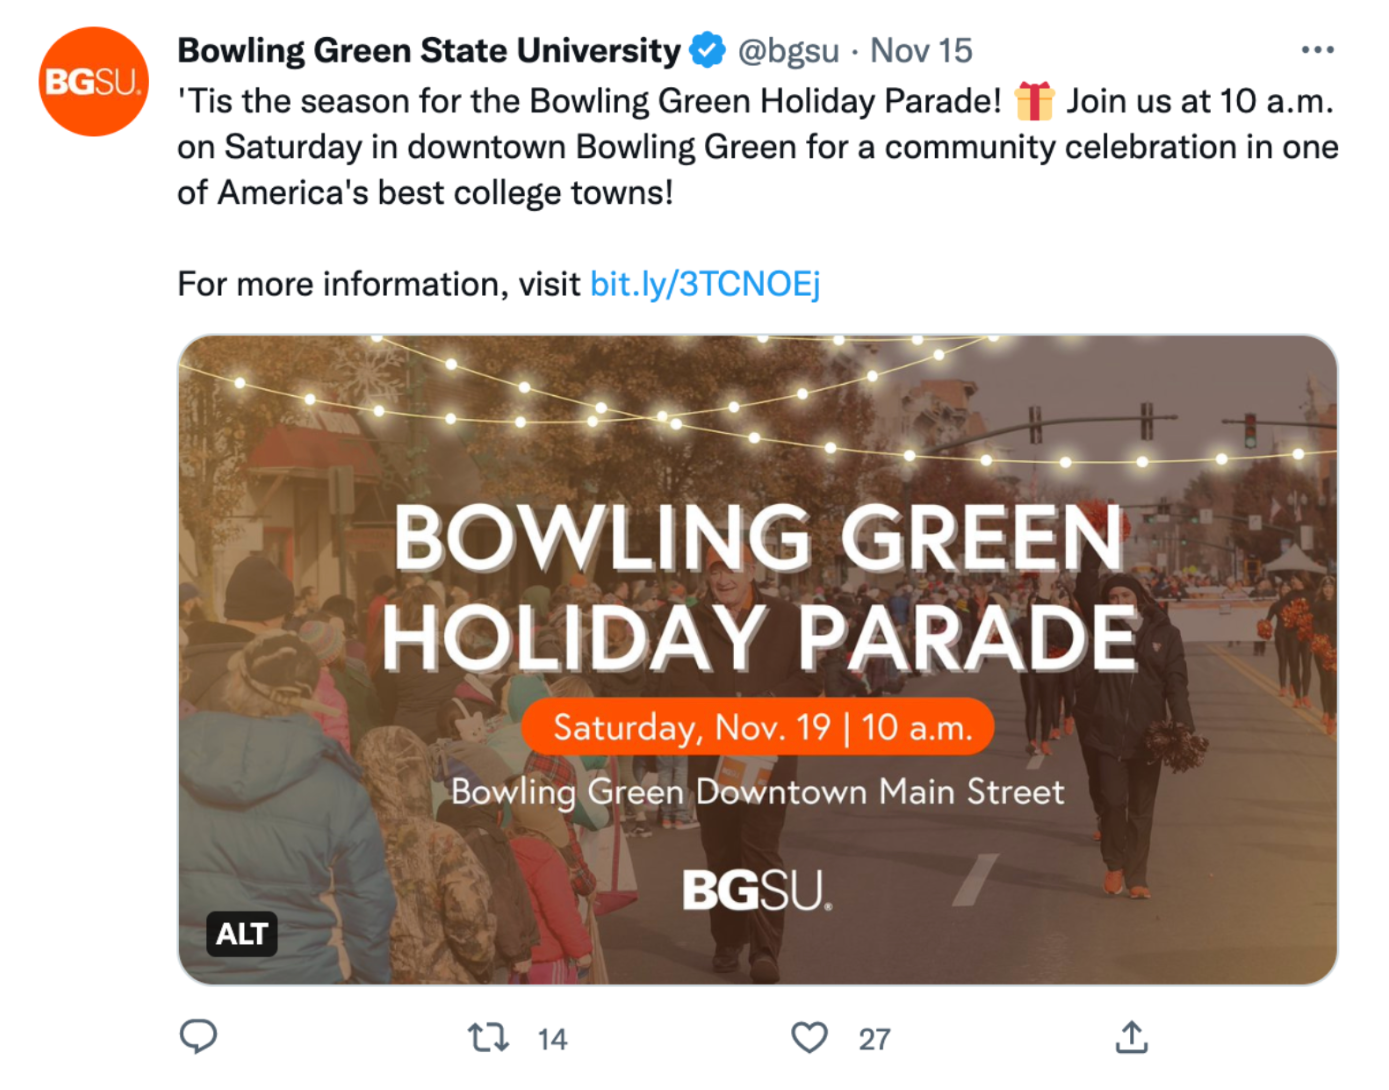
Task: Click the white BGSU logo inside the image
Action: point(756,890)
